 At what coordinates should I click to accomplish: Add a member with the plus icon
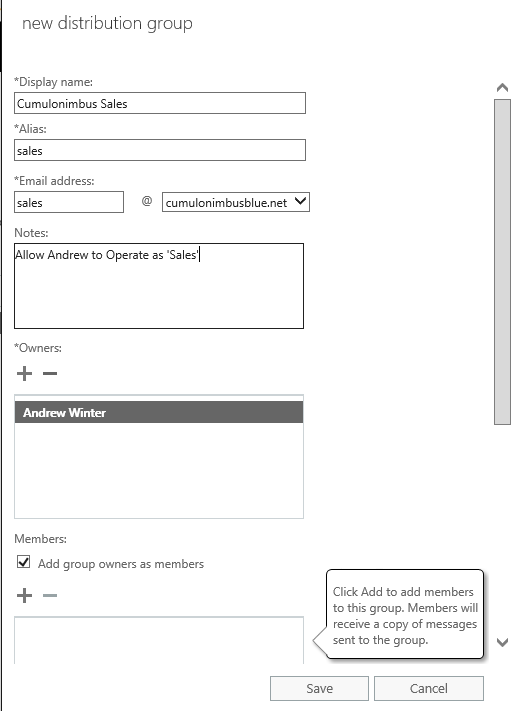[24, 595]
